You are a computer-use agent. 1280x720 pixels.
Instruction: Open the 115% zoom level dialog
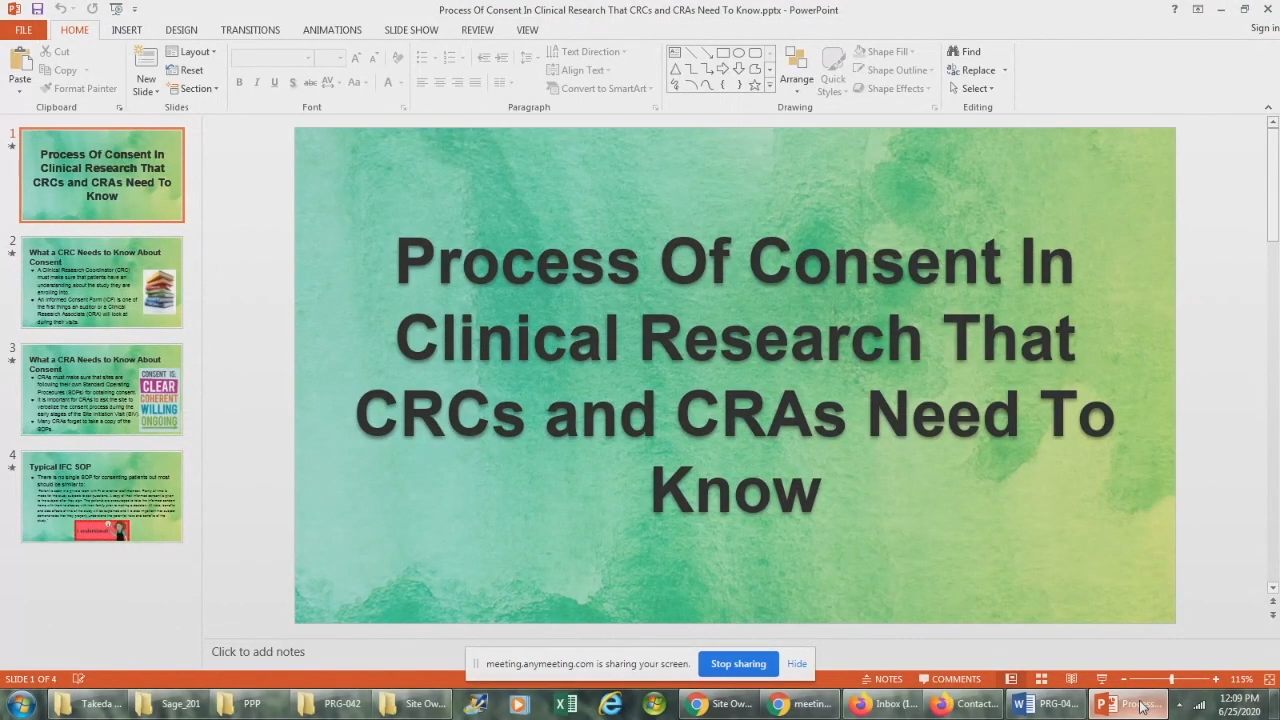(1241, 679)
